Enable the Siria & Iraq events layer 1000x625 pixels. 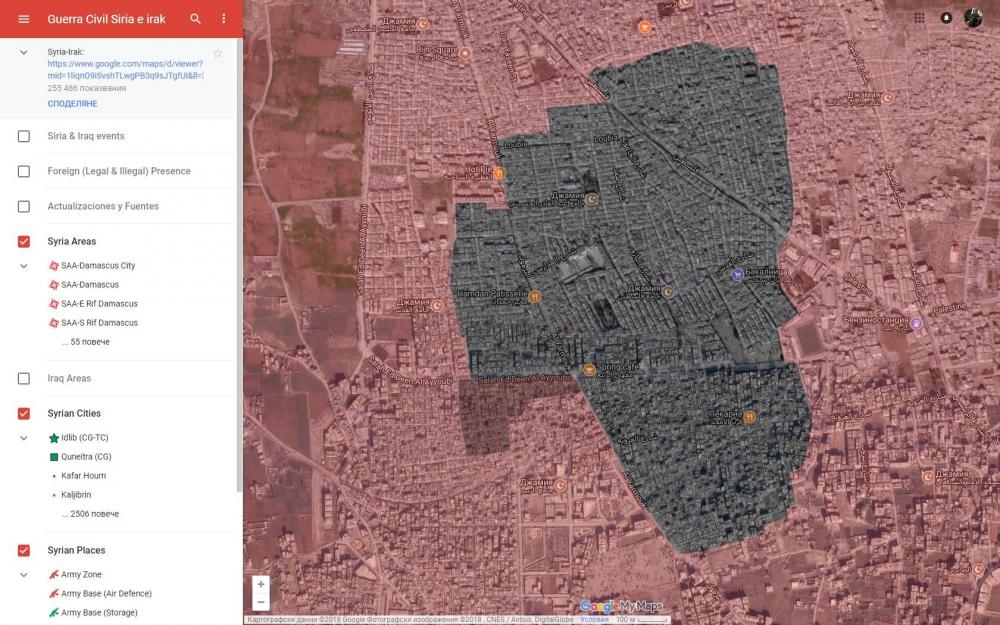(24, 136)
